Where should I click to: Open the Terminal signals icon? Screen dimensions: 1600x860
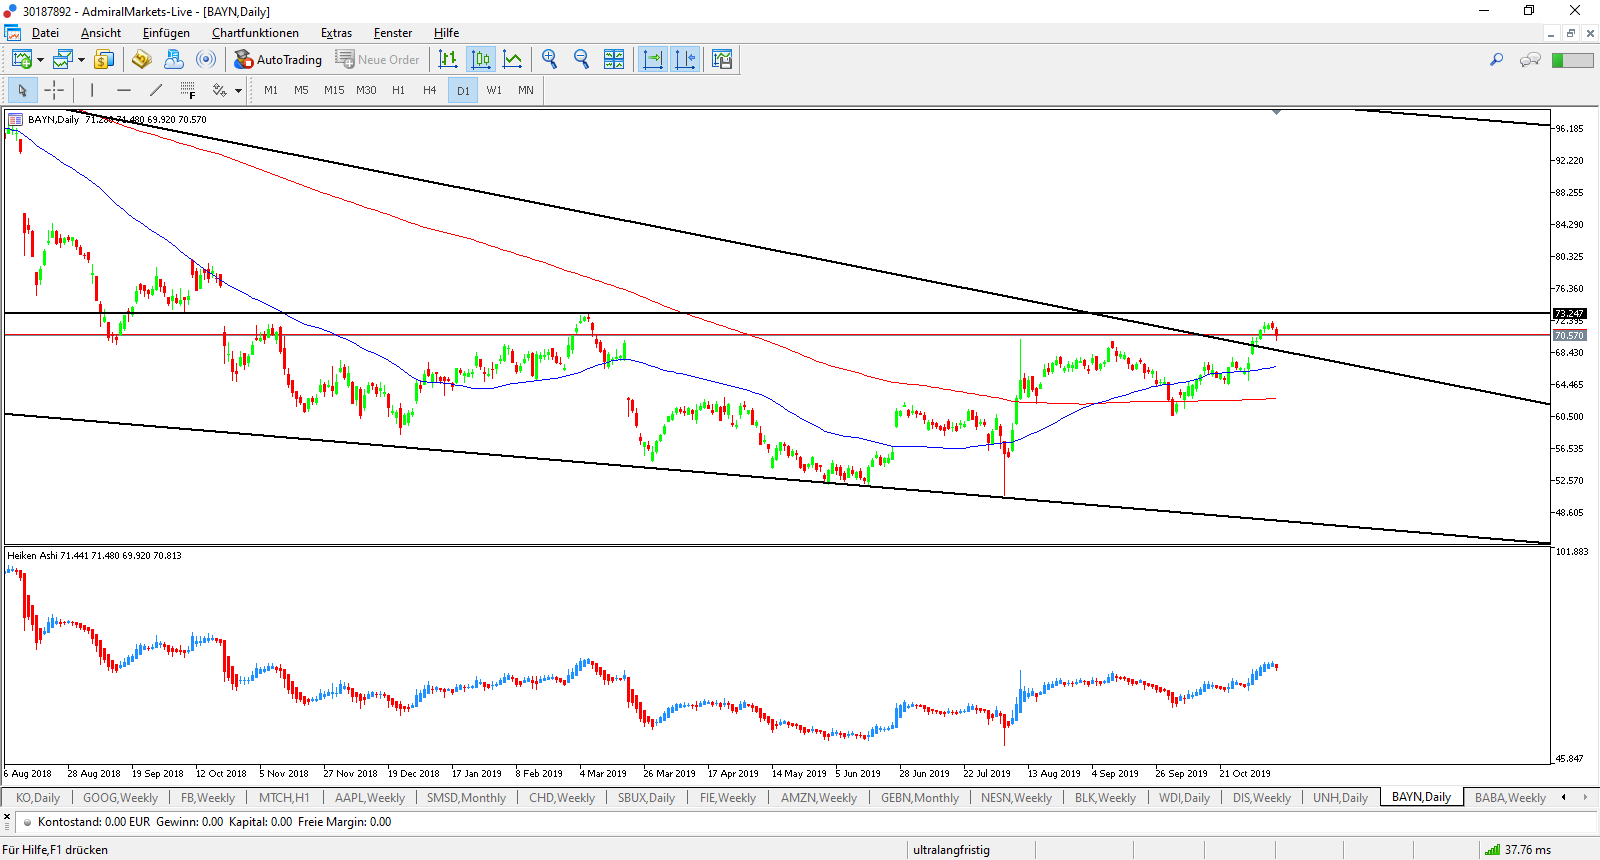point(206,60)
